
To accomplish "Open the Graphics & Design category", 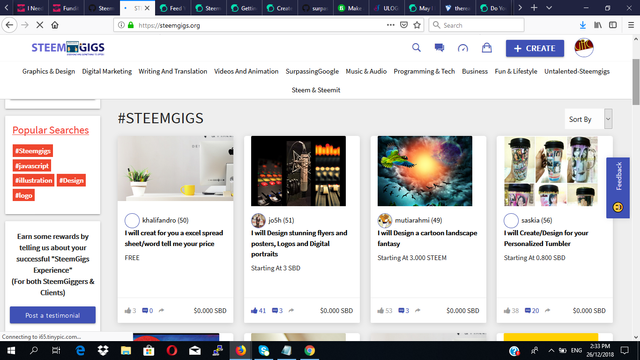I will (49, 71).
